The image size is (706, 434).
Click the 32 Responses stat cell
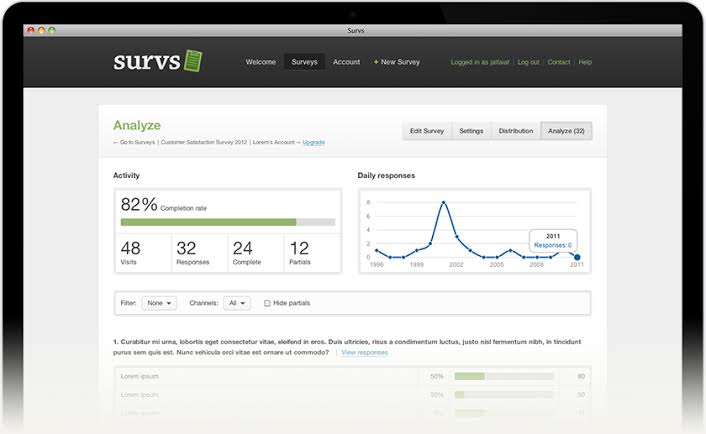(199, 253)
